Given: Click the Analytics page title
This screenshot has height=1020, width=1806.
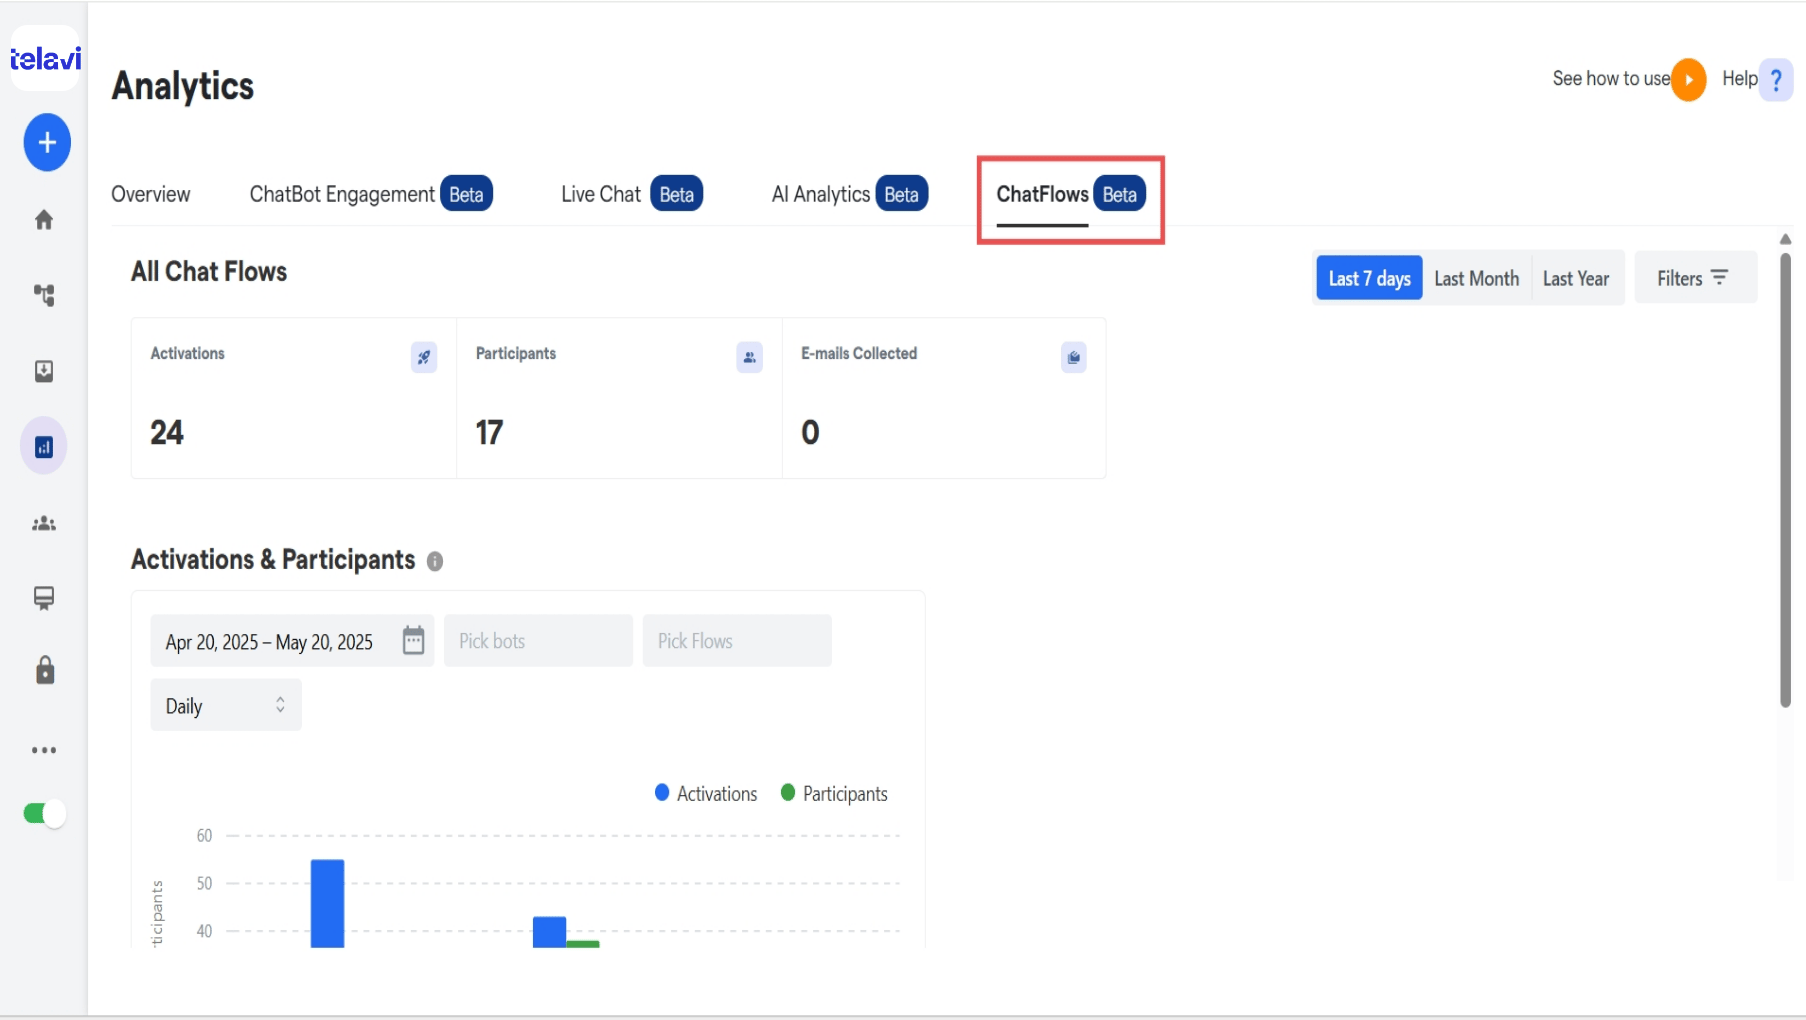Looking at the screenshot, I should pyautogui.click(x=183, y=86).
